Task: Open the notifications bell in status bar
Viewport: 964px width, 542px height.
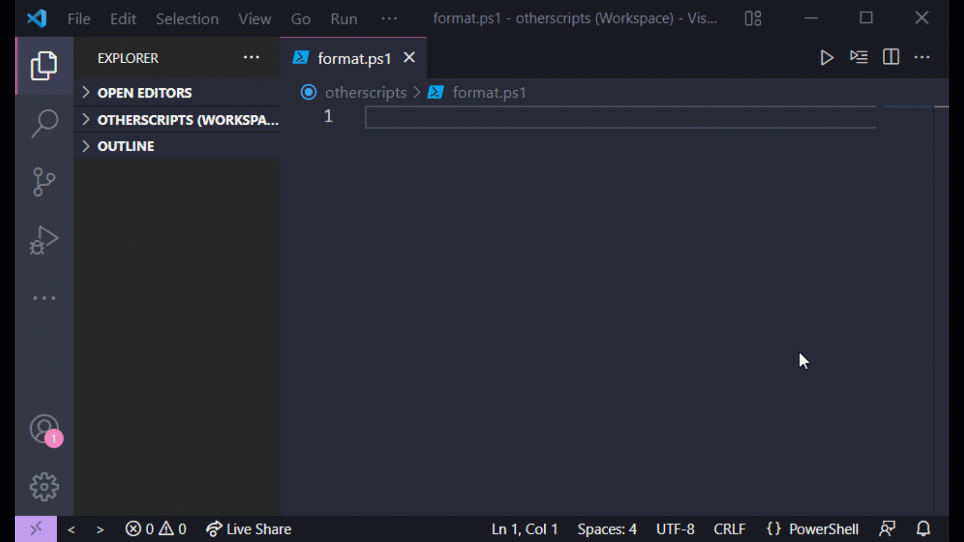Action: point(924,529)
